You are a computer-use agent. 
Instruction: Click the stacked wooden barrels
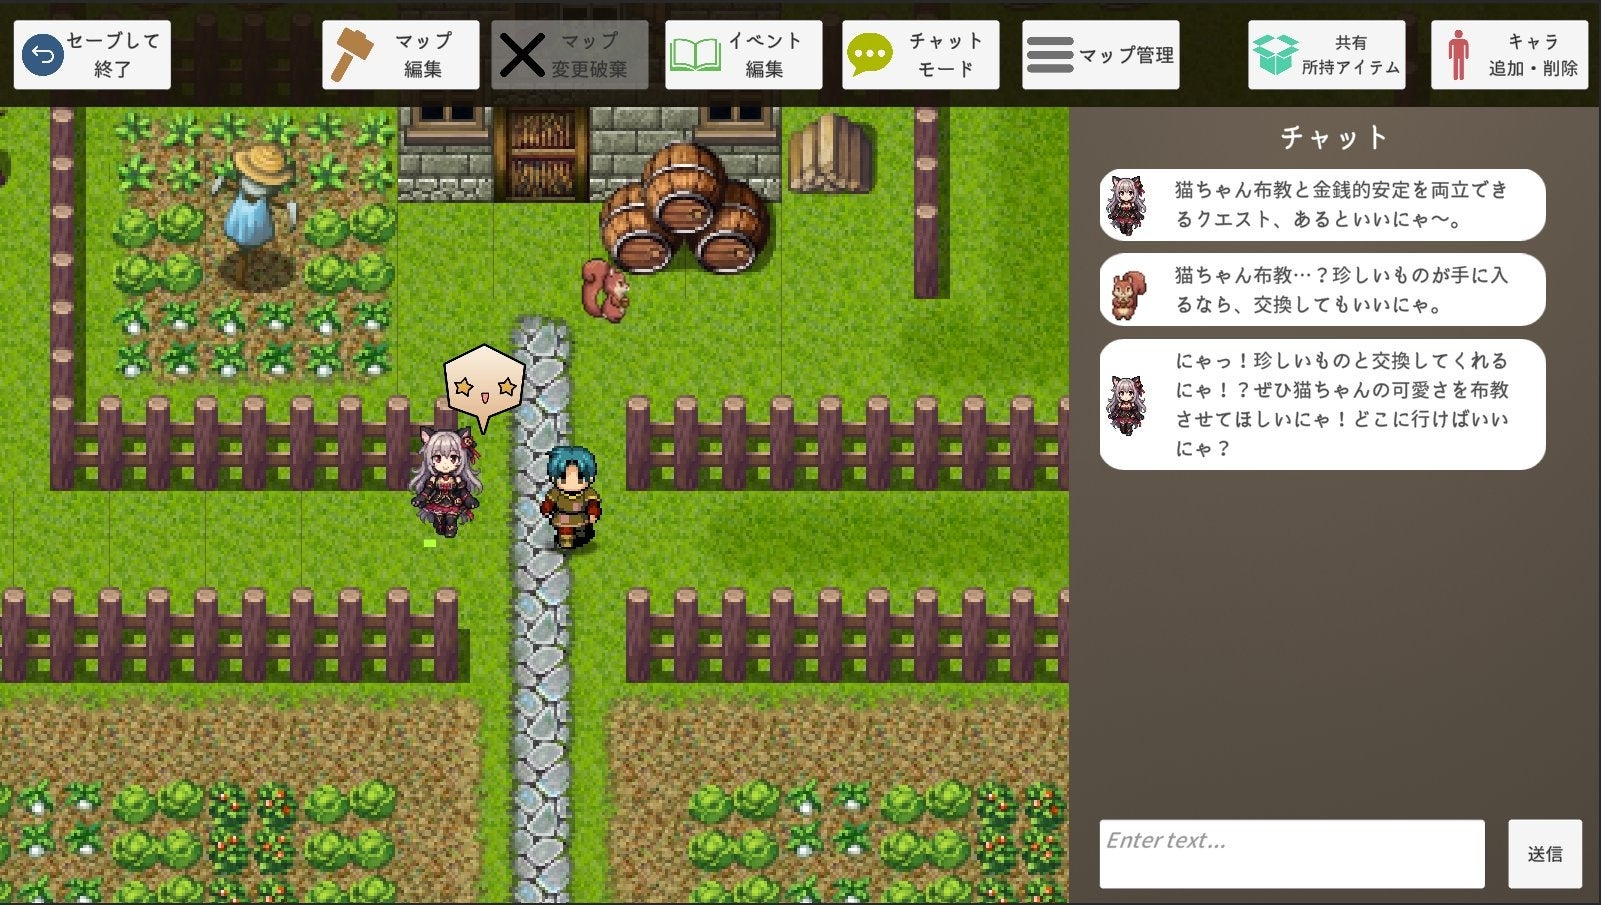pyautogui.click(x=685, y=208)
